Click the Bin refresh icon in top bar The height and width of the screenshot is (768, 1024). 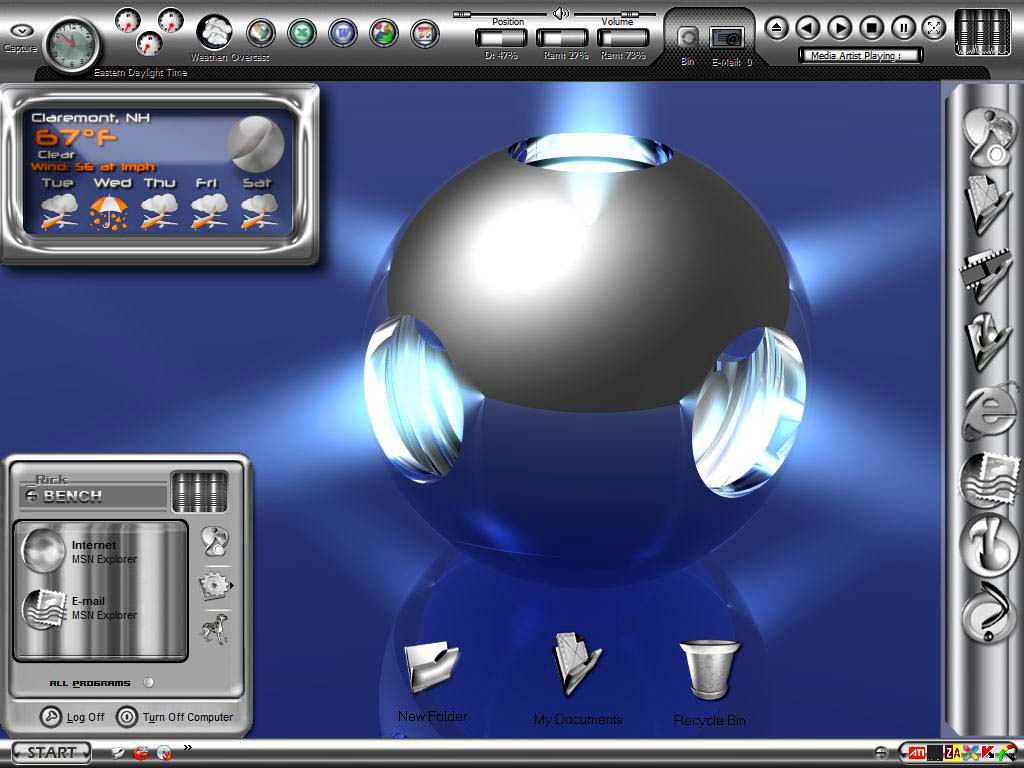click(x=687, y=38)
